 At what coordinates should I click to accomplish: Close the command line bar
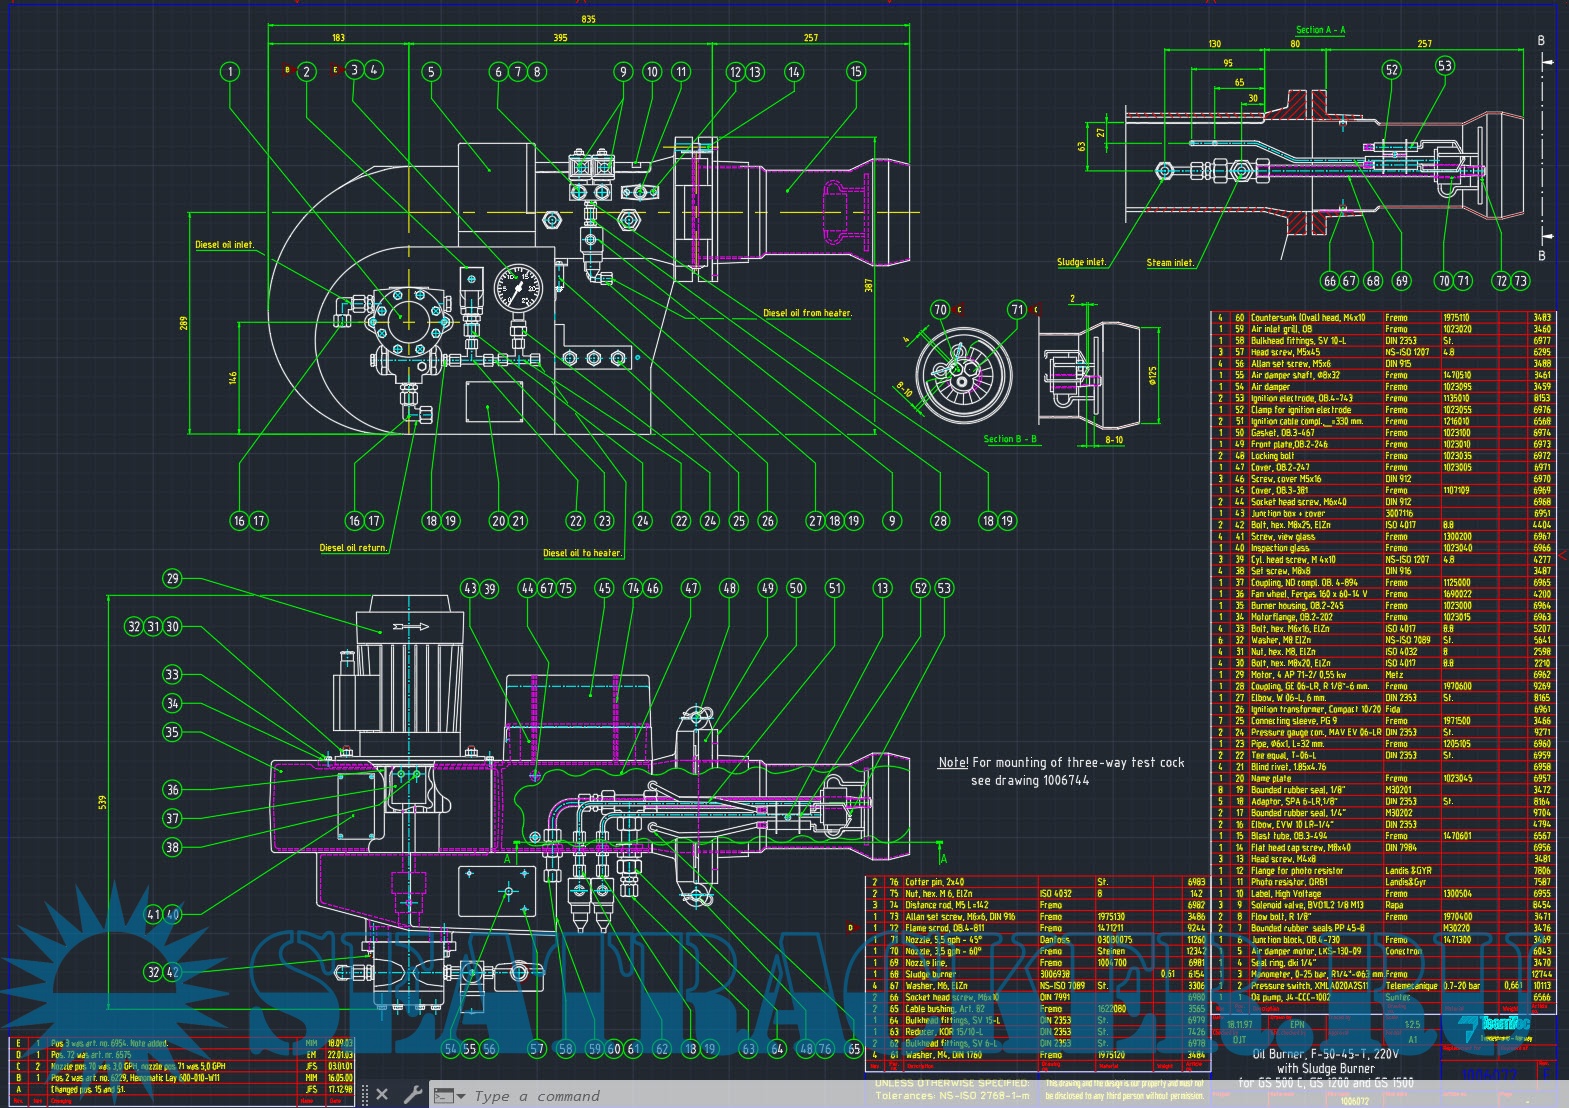pos(382,1095)
